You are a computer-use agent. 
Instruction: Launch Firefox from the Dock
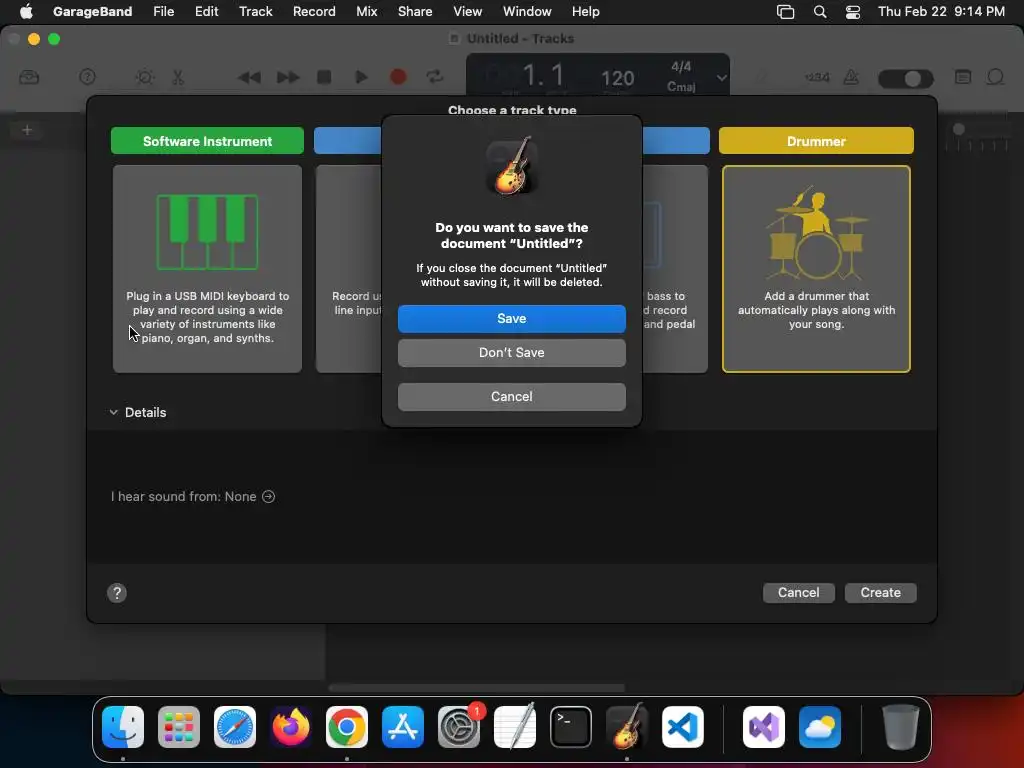(x=291, y=727)
